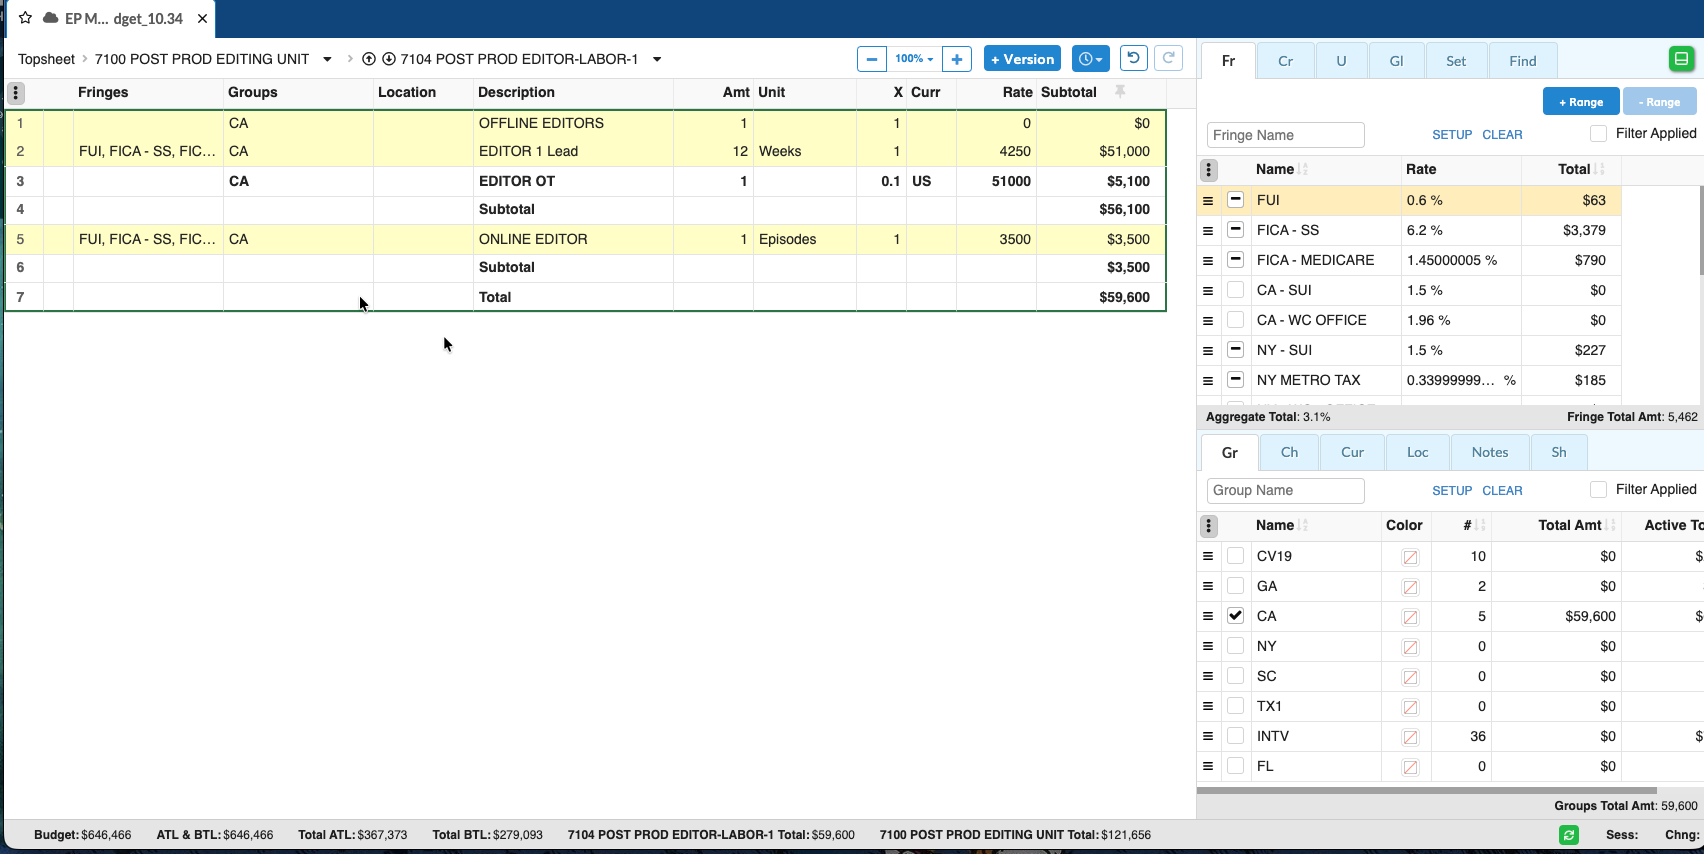Image resolution: width=1704 pixels, height=854 pixels.
Task: Click the FL group color swatch
Action: tap(1410, 767)
